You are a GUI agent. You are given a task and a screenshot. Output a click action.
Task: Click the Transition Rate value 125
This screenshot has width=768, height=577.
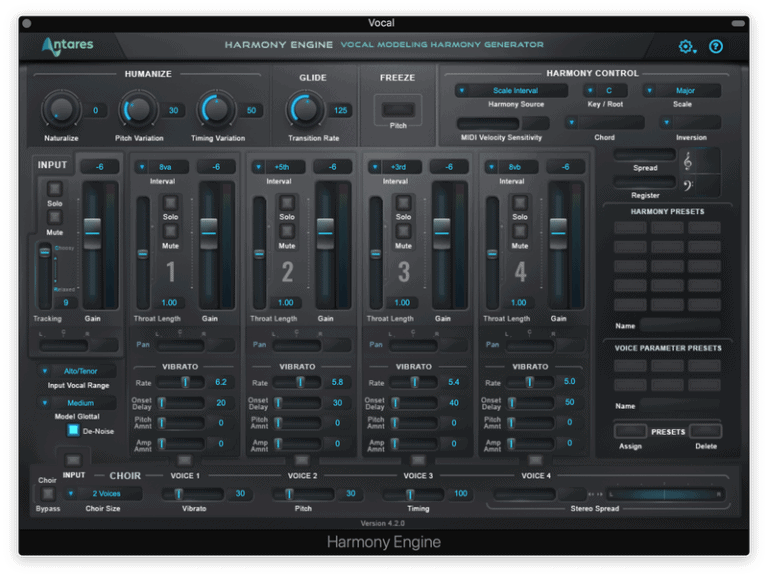click(340, 110)
